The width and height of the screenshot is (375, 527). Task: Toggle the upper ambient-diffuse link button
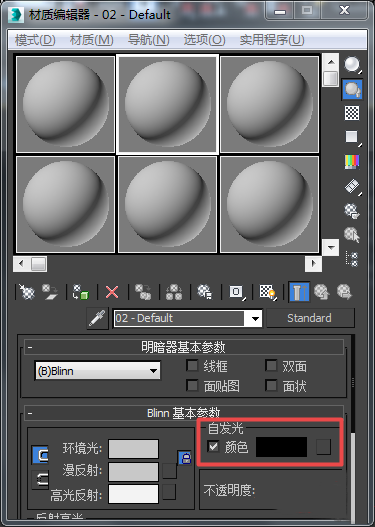(40, 455)
